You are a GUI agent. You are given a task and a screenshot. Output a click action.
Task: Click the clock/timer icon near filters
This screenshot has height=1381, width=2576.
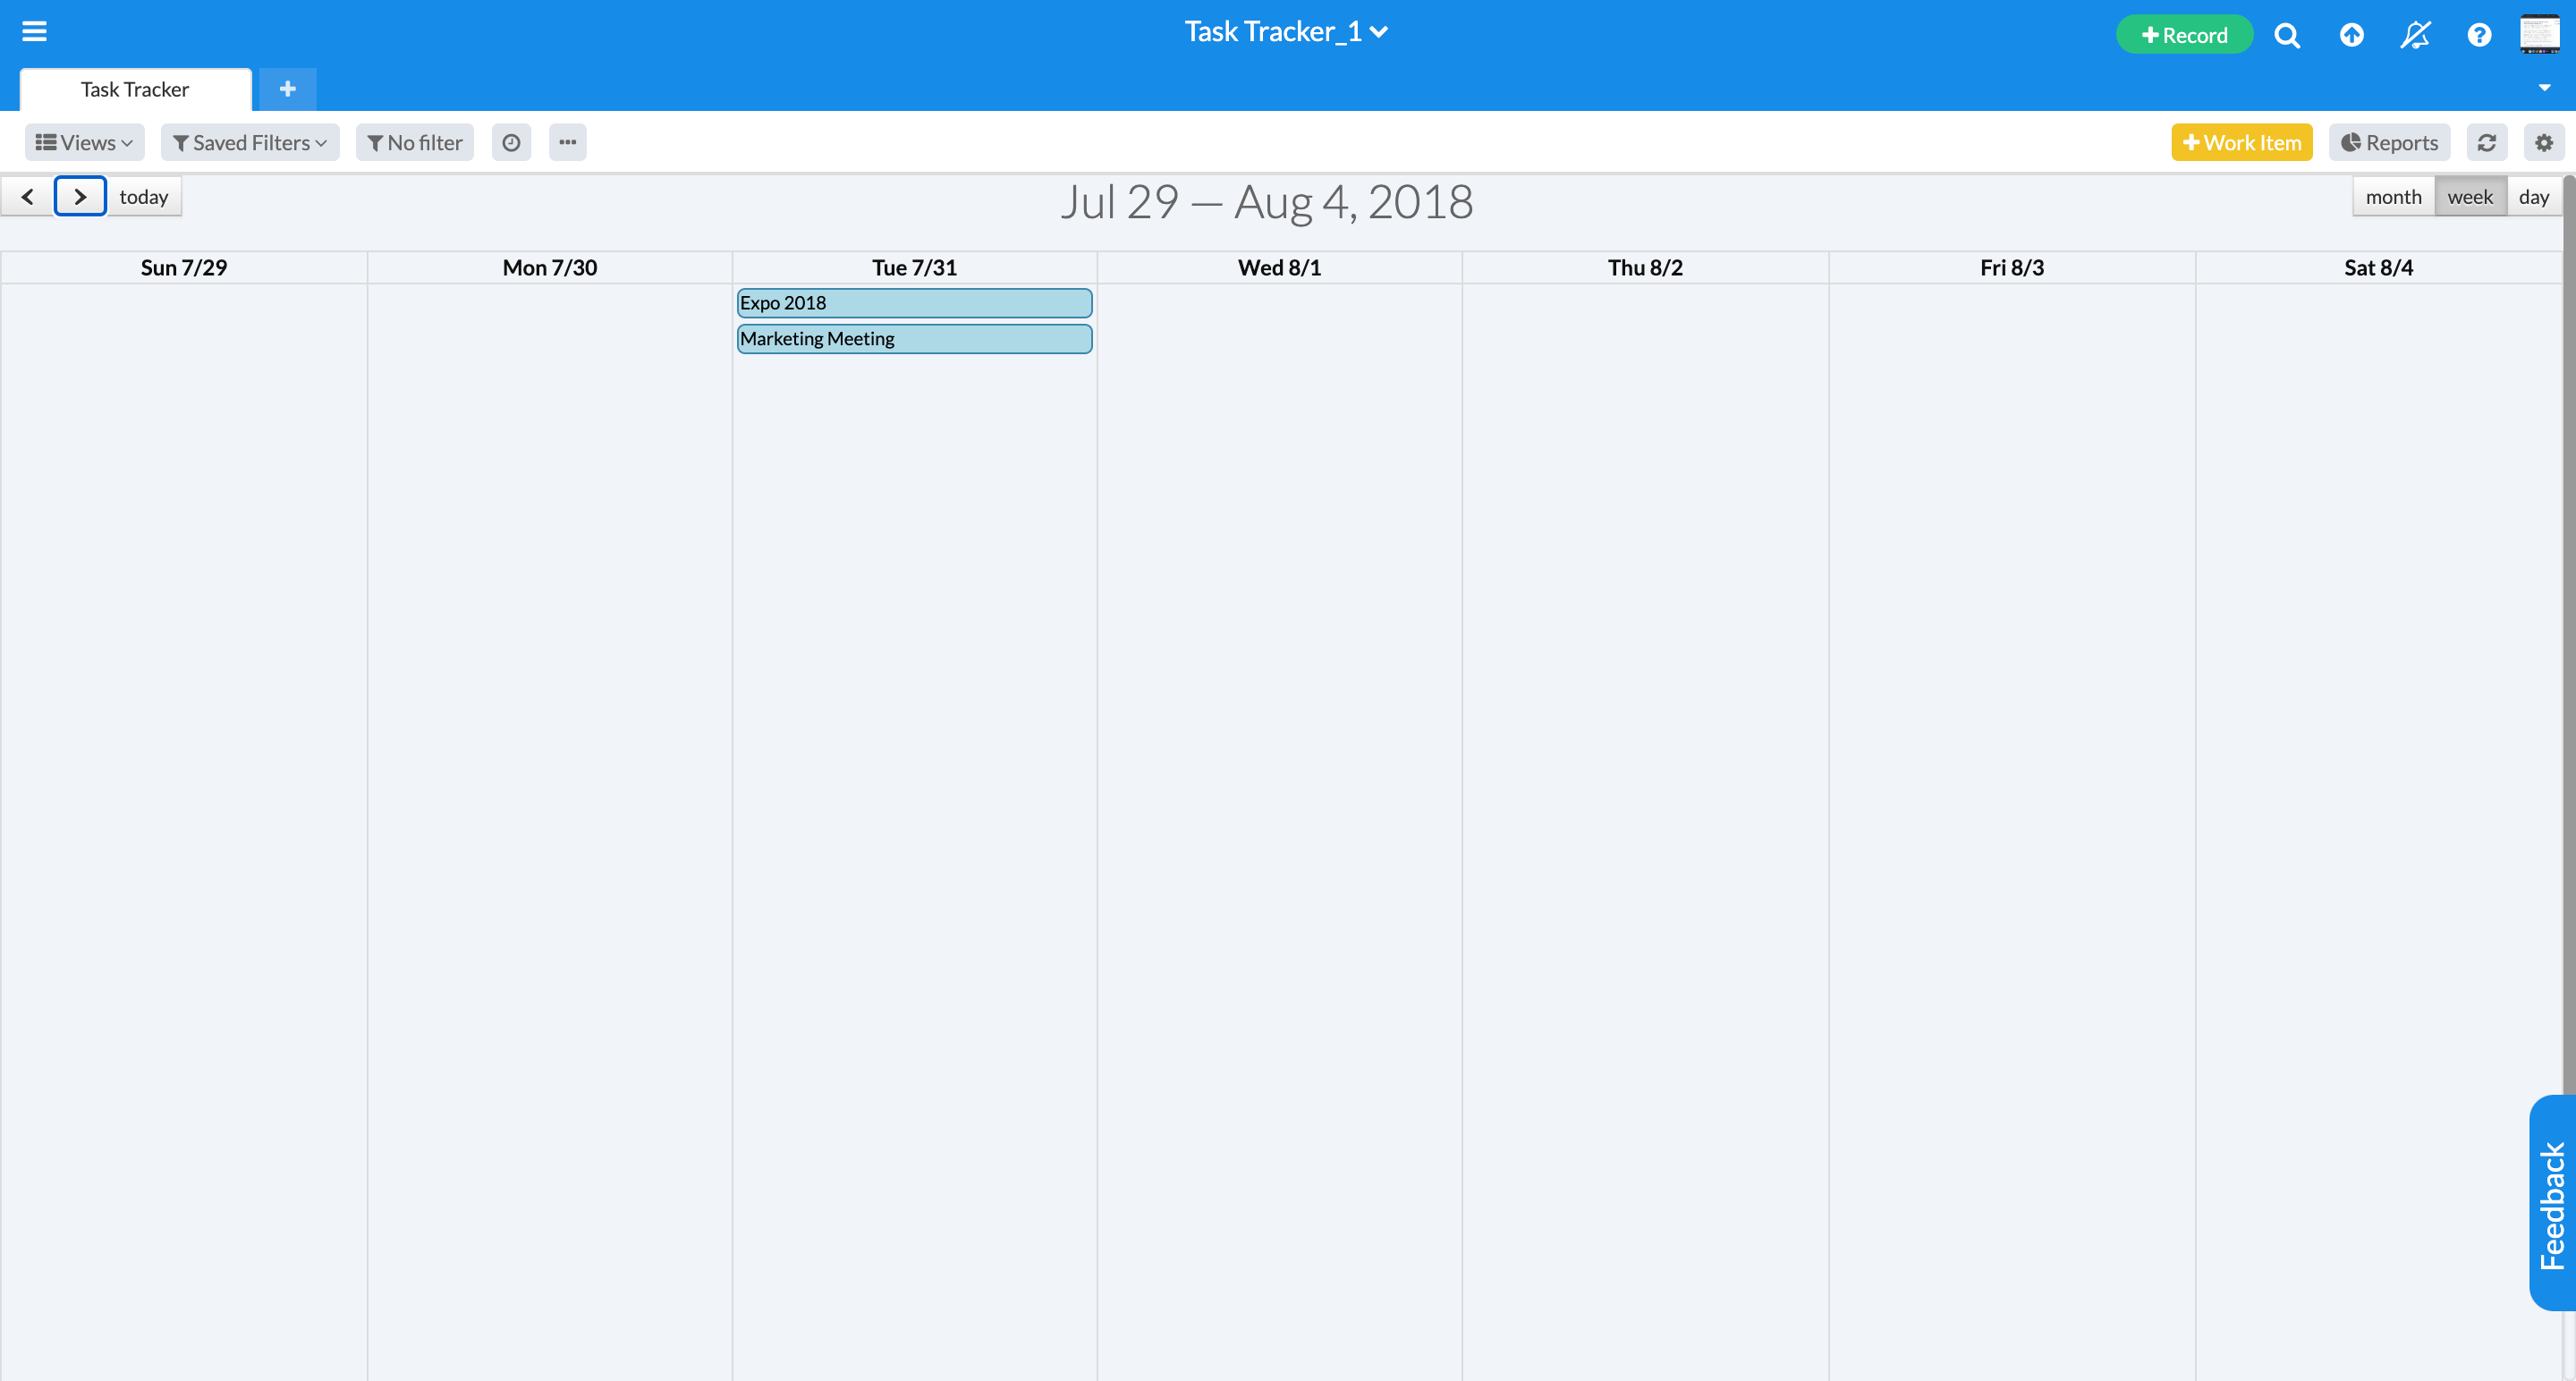(511, 141)
